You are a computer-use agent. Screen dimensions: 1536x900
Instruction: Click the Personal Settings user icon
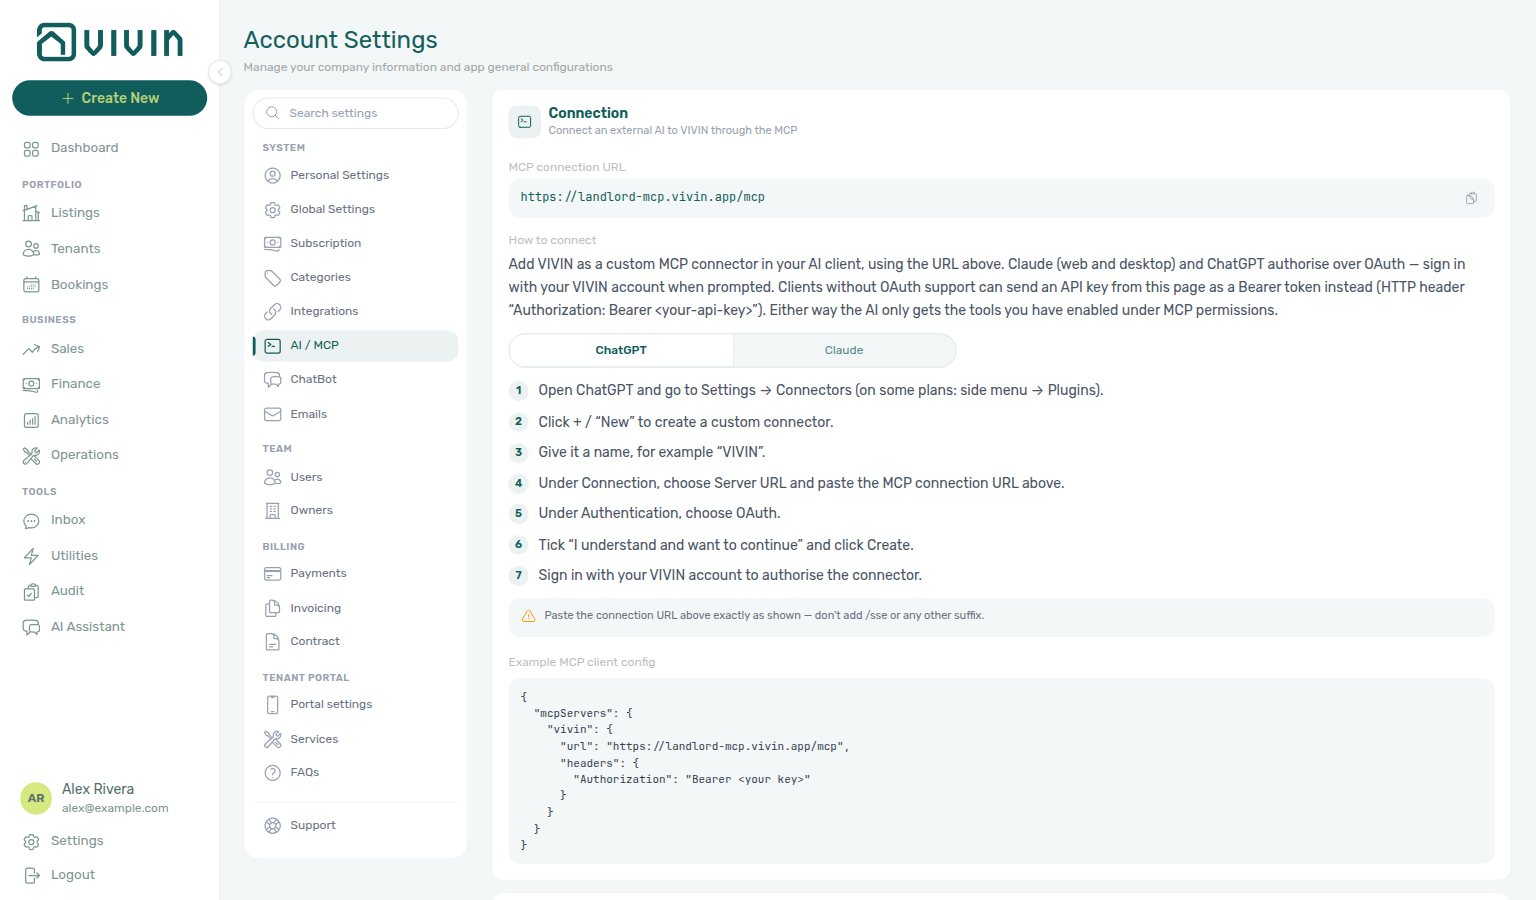click(272, 175)
